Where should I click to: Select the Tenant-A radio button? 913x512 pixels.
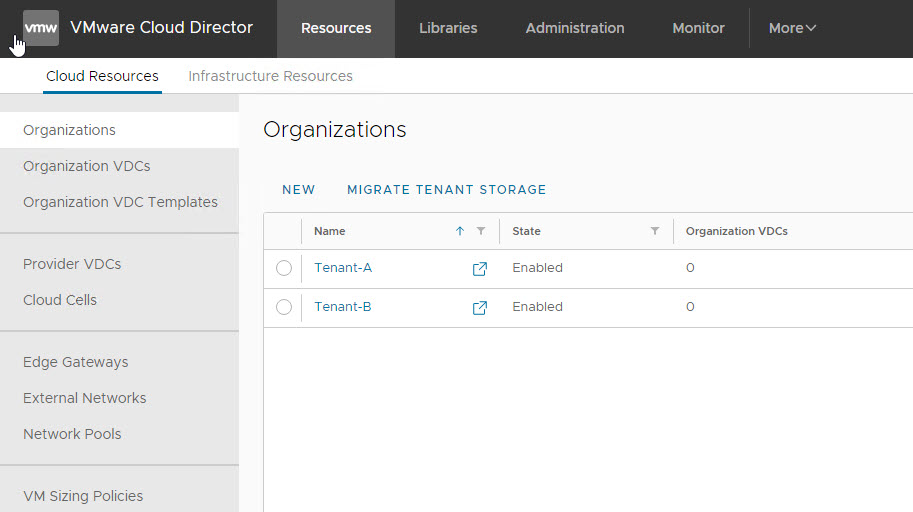tap(284, 268)
